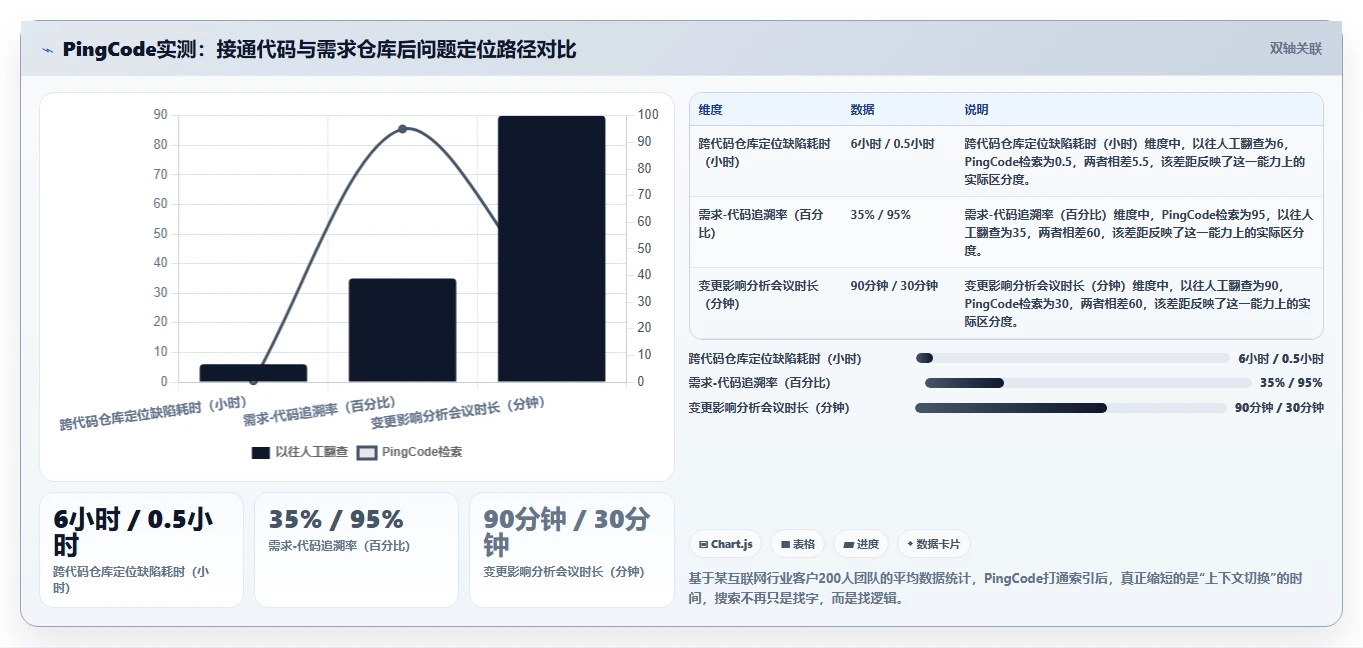
Task: Click the middle chart bar for 需求-代码追溯率
Action: (402, 330)
